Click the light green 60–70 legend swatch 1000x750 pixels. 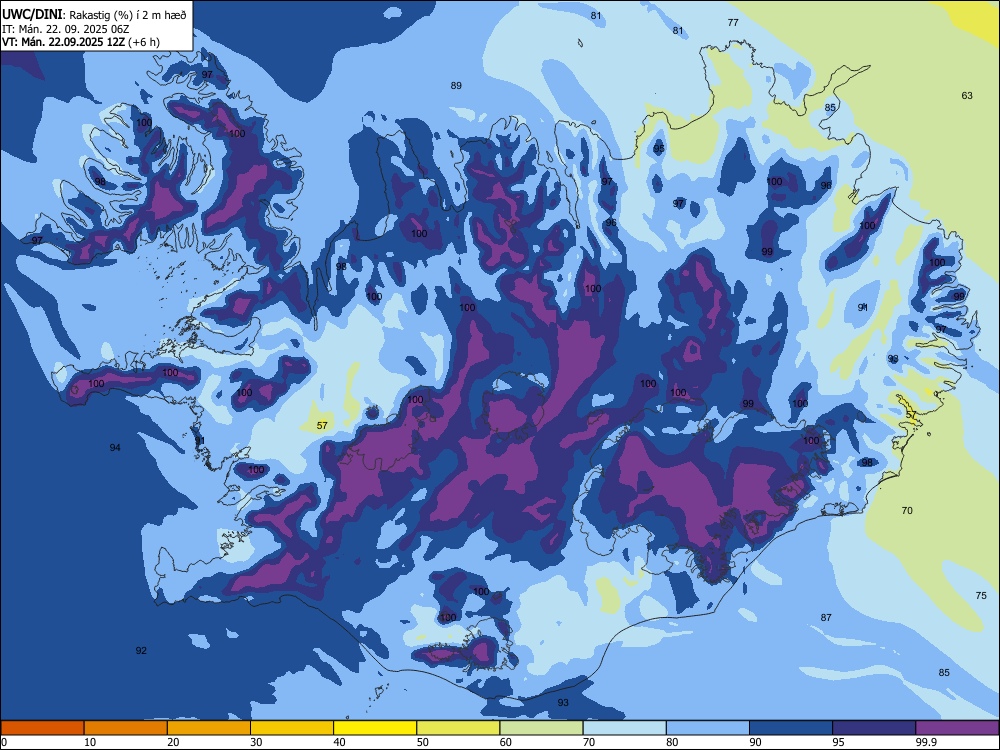coord(541,728)
